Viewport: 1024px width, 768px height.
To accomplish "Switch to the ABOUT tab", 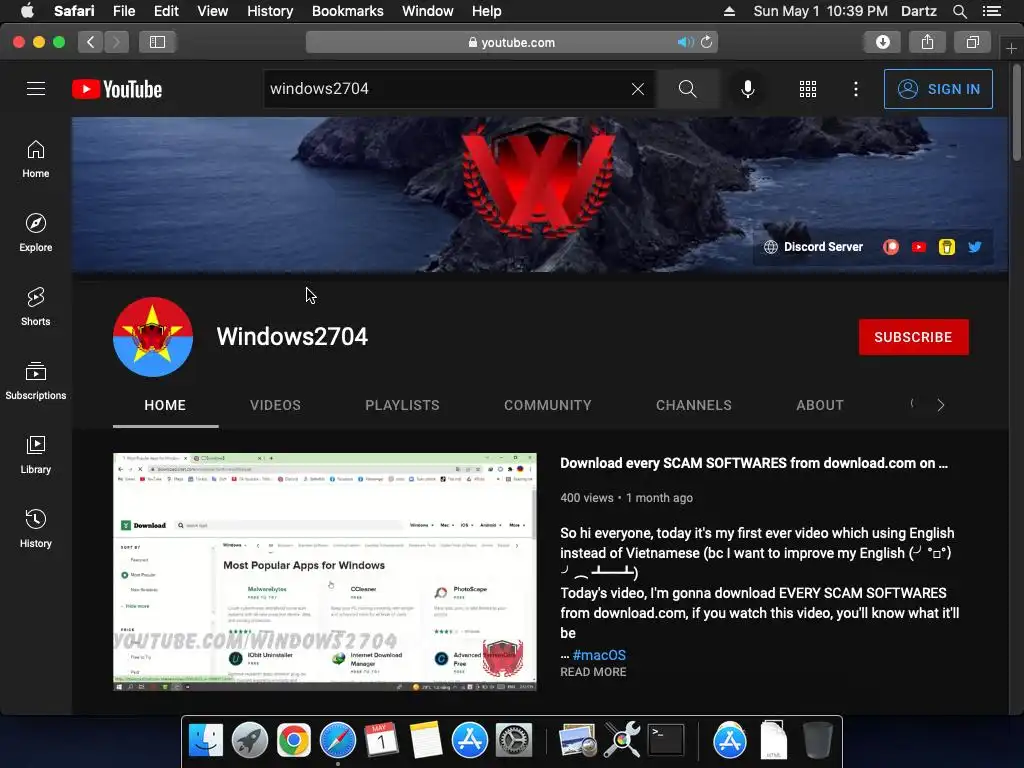I will click(x=820, y=406).
